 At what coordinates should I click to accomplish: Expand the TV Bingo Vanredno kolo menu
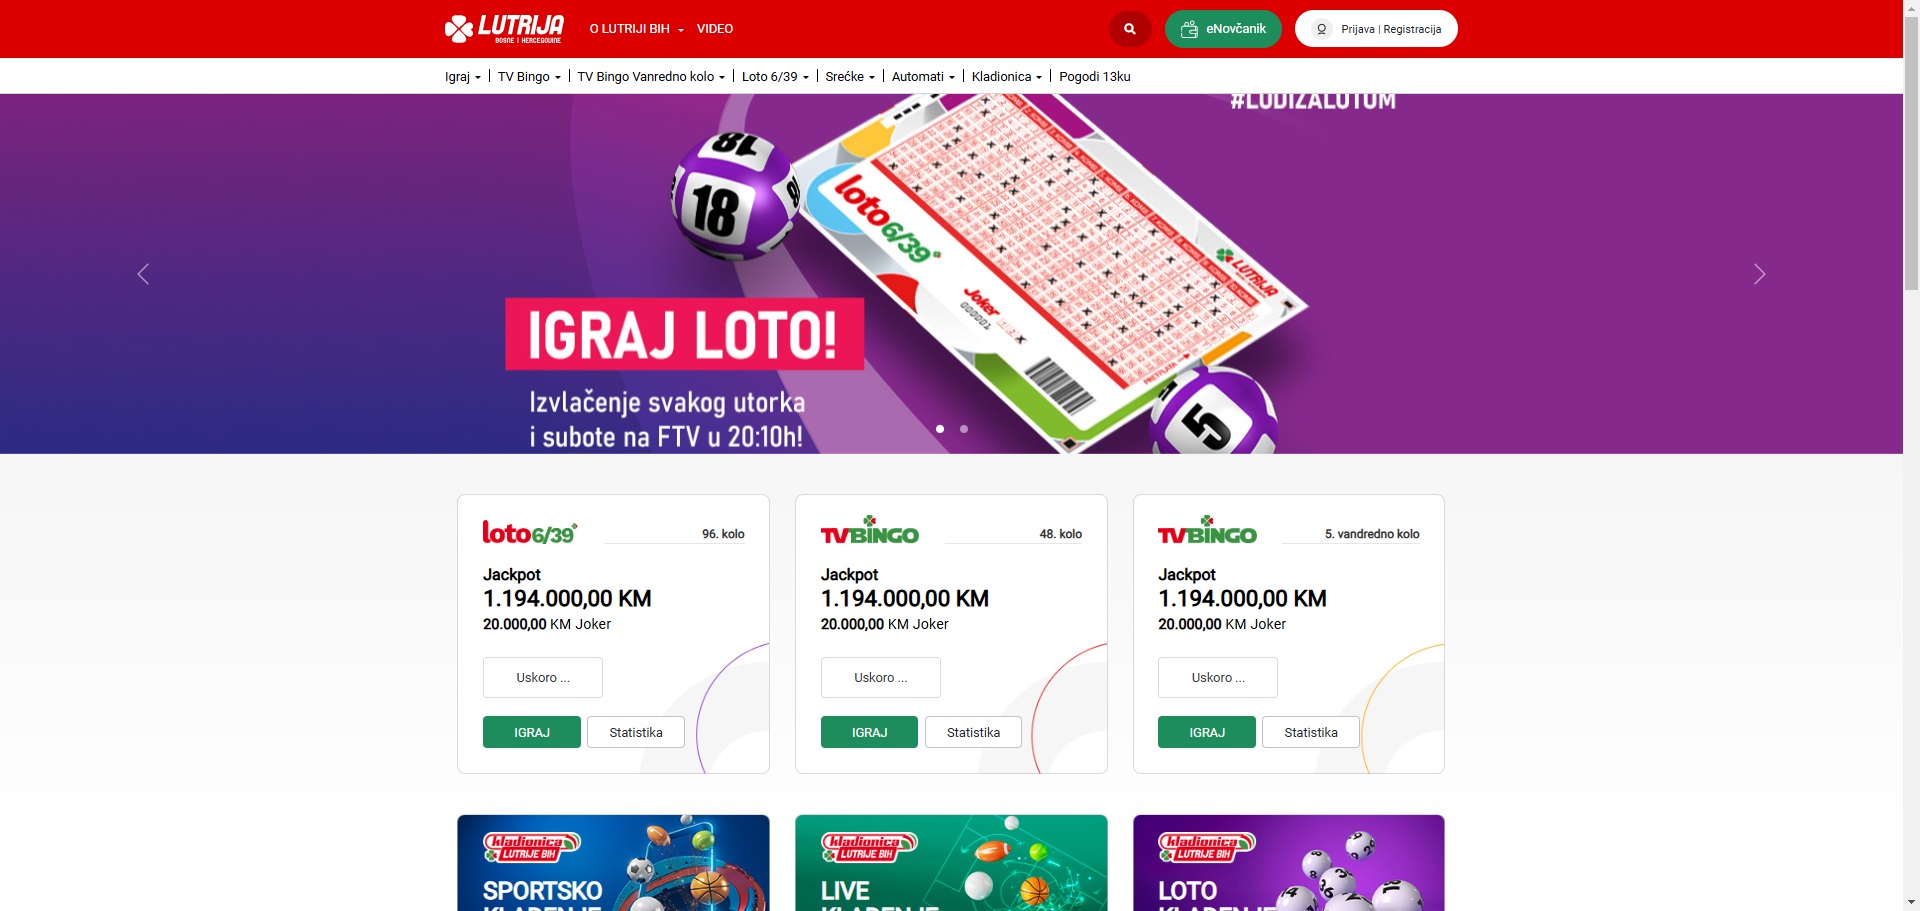[651, 77]
